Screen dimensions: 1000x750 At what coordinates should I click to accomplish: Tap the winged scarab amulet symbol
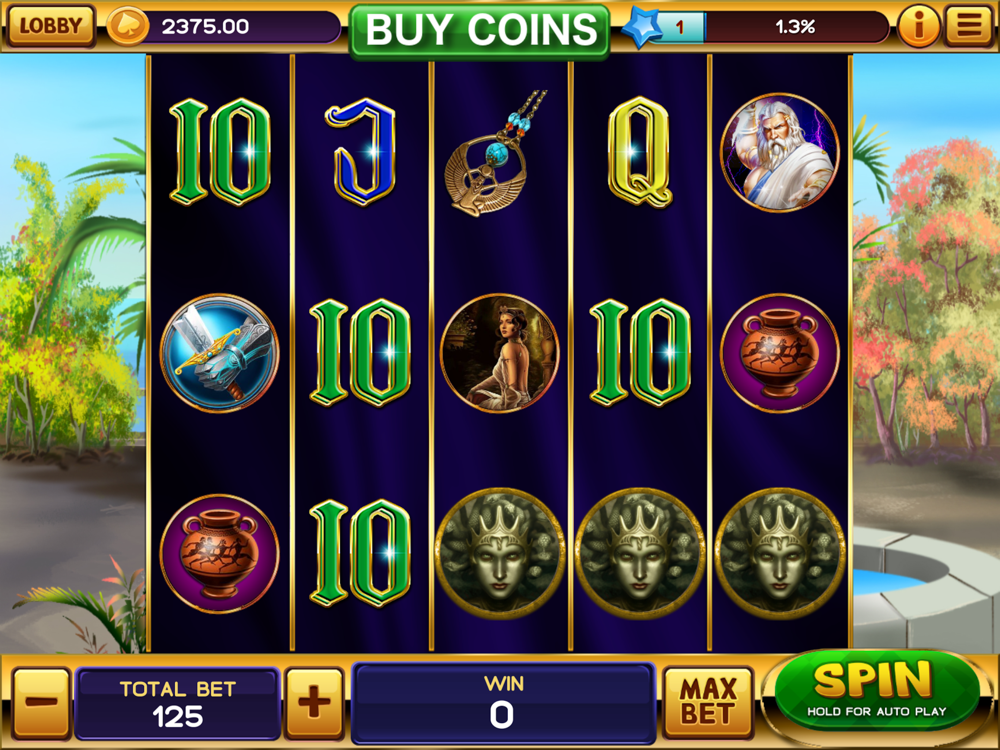pyautogui.click(x=494, y=153)
